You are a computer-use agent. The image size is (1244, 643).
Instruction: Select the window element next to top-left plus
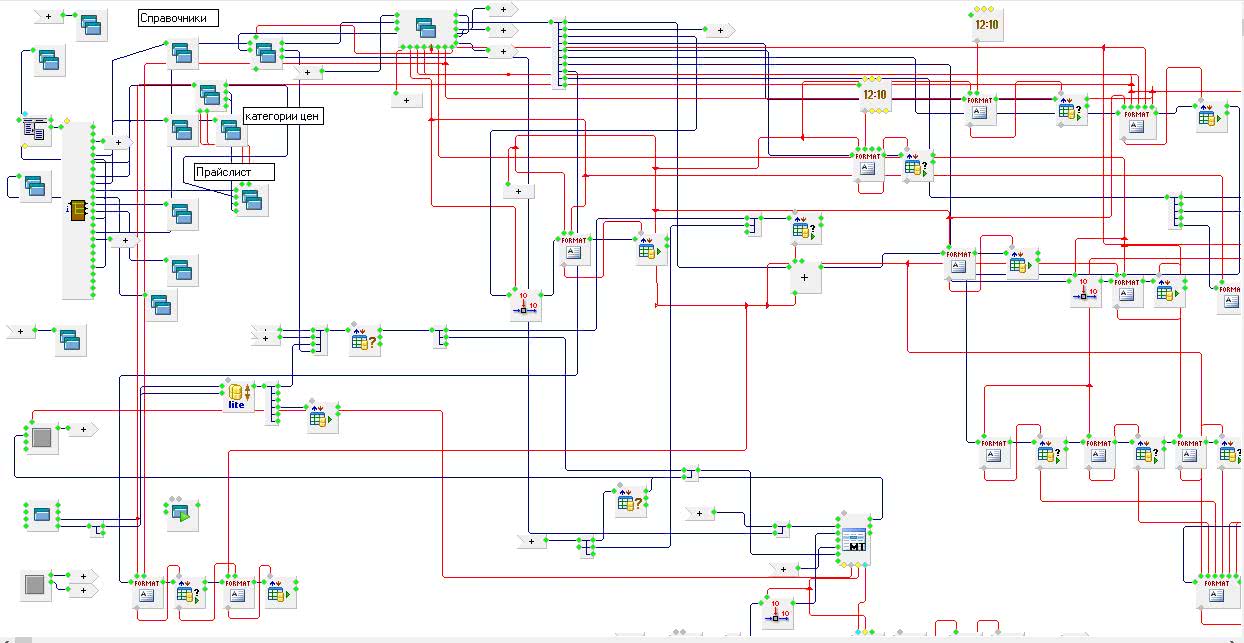tap(91, 26)
